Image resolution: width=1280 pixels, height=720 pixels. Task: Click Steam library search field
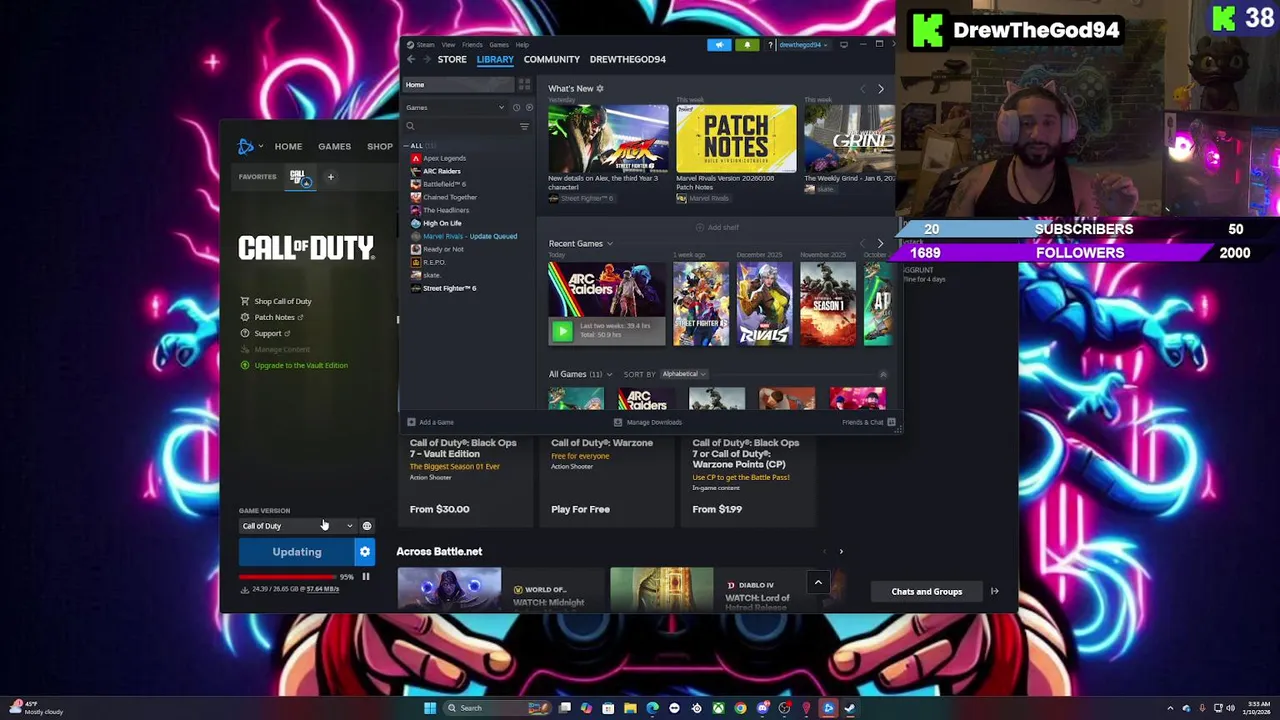[x=459, y=126]
